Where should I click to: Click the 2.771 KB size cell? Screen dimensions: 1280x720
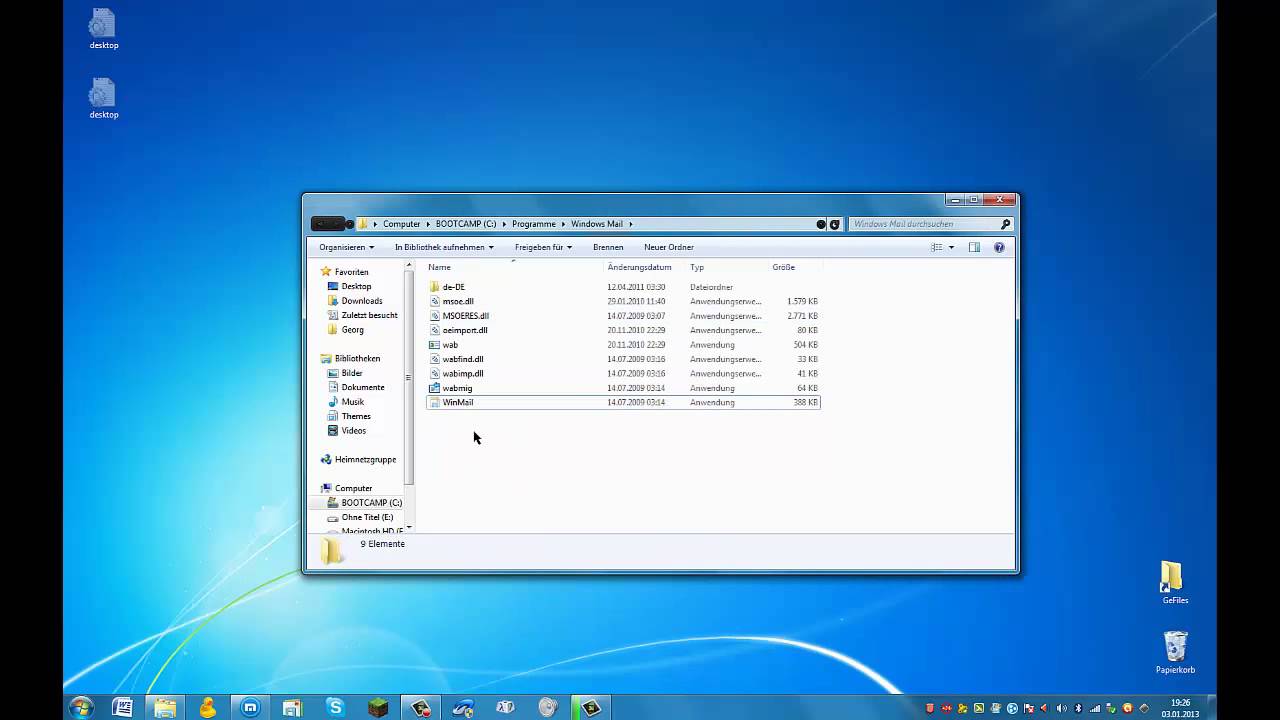click(803, 316)
